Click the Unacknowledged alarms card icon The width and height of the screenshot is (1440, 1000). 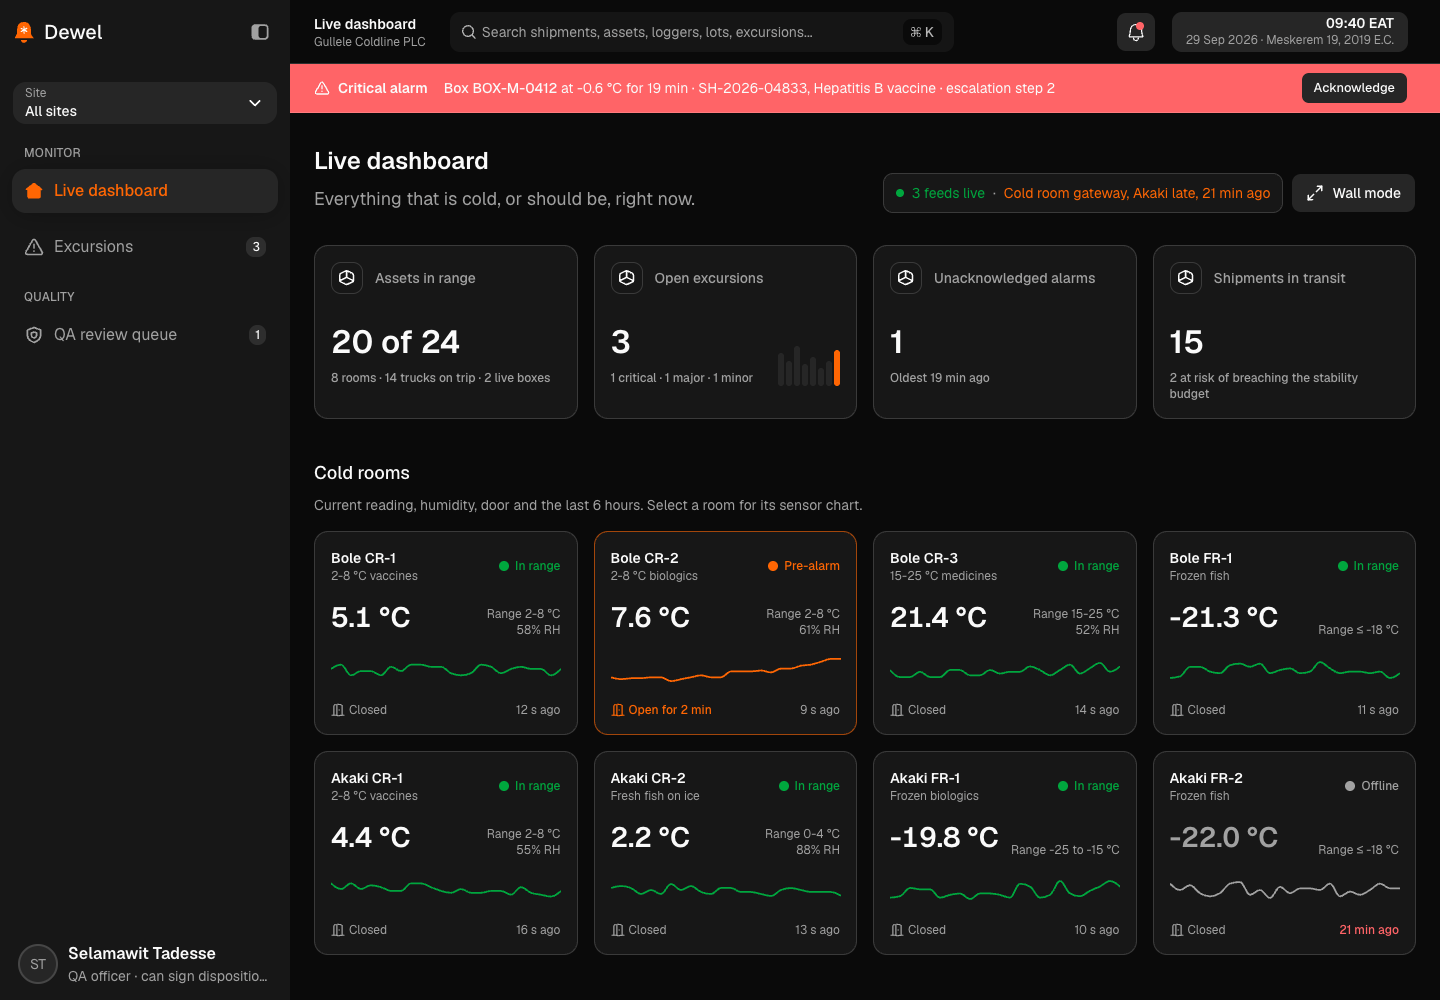pos(906,278)
